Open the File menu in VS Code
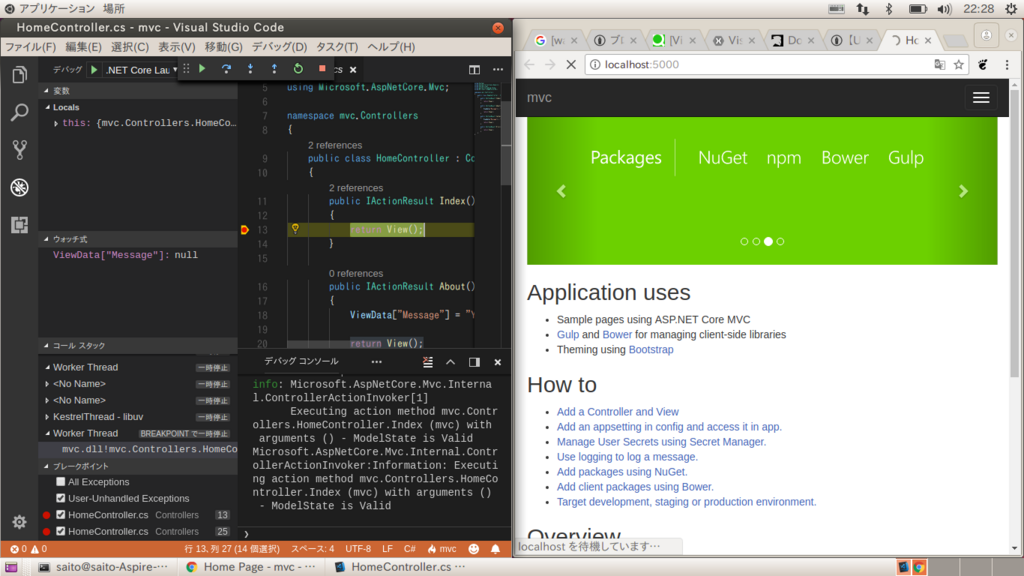The image size is (1024, 576). coord(31,47)
